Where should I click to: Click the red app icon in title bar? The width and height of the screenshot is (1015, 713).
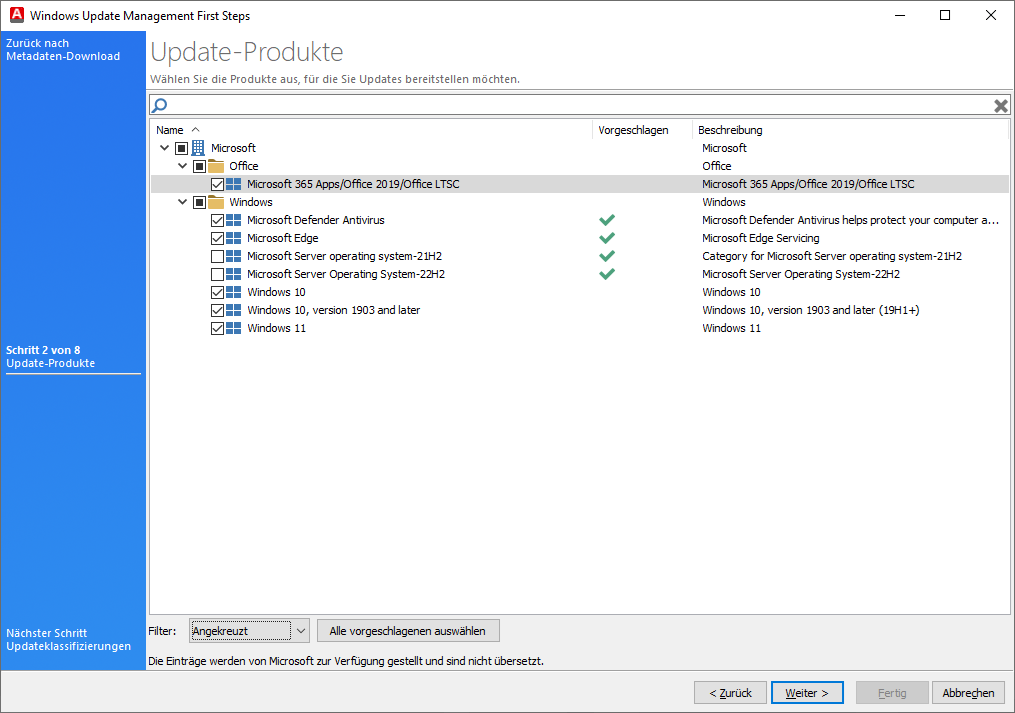coord(17,15)
